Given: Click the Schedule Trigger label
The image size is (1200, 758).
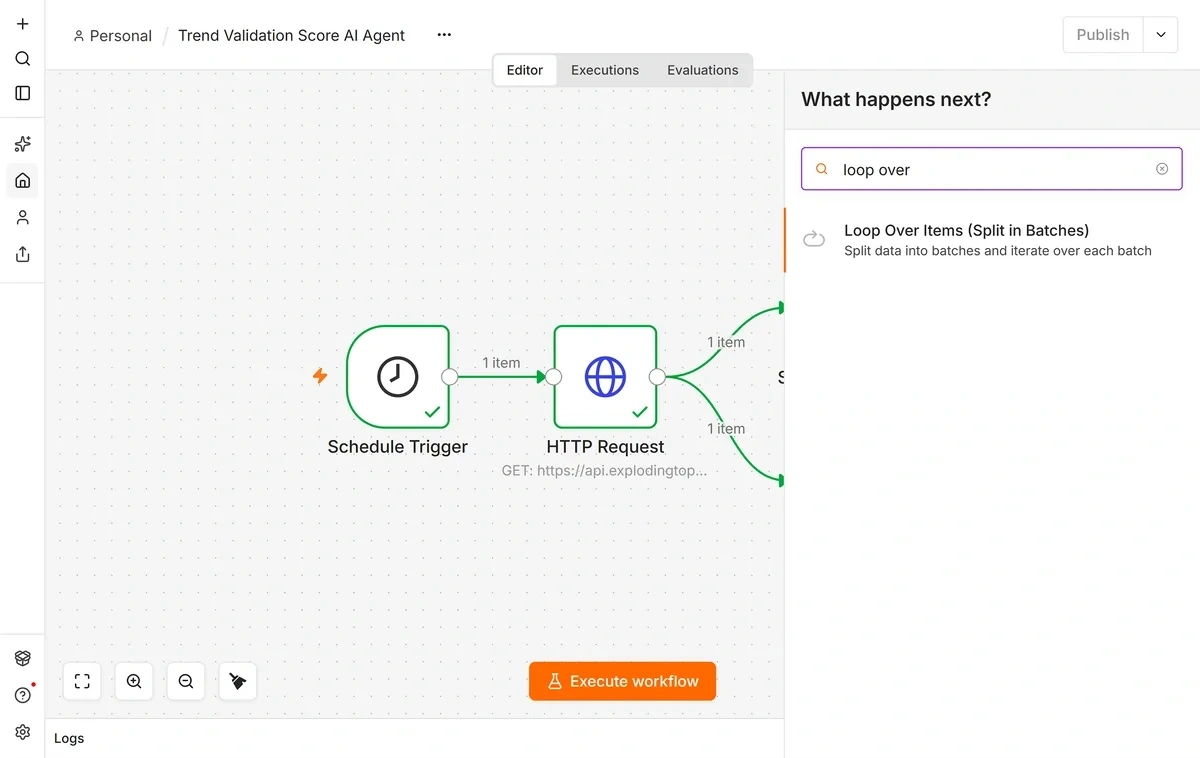Looking at the screenshot, I should (x=398, y=447).
